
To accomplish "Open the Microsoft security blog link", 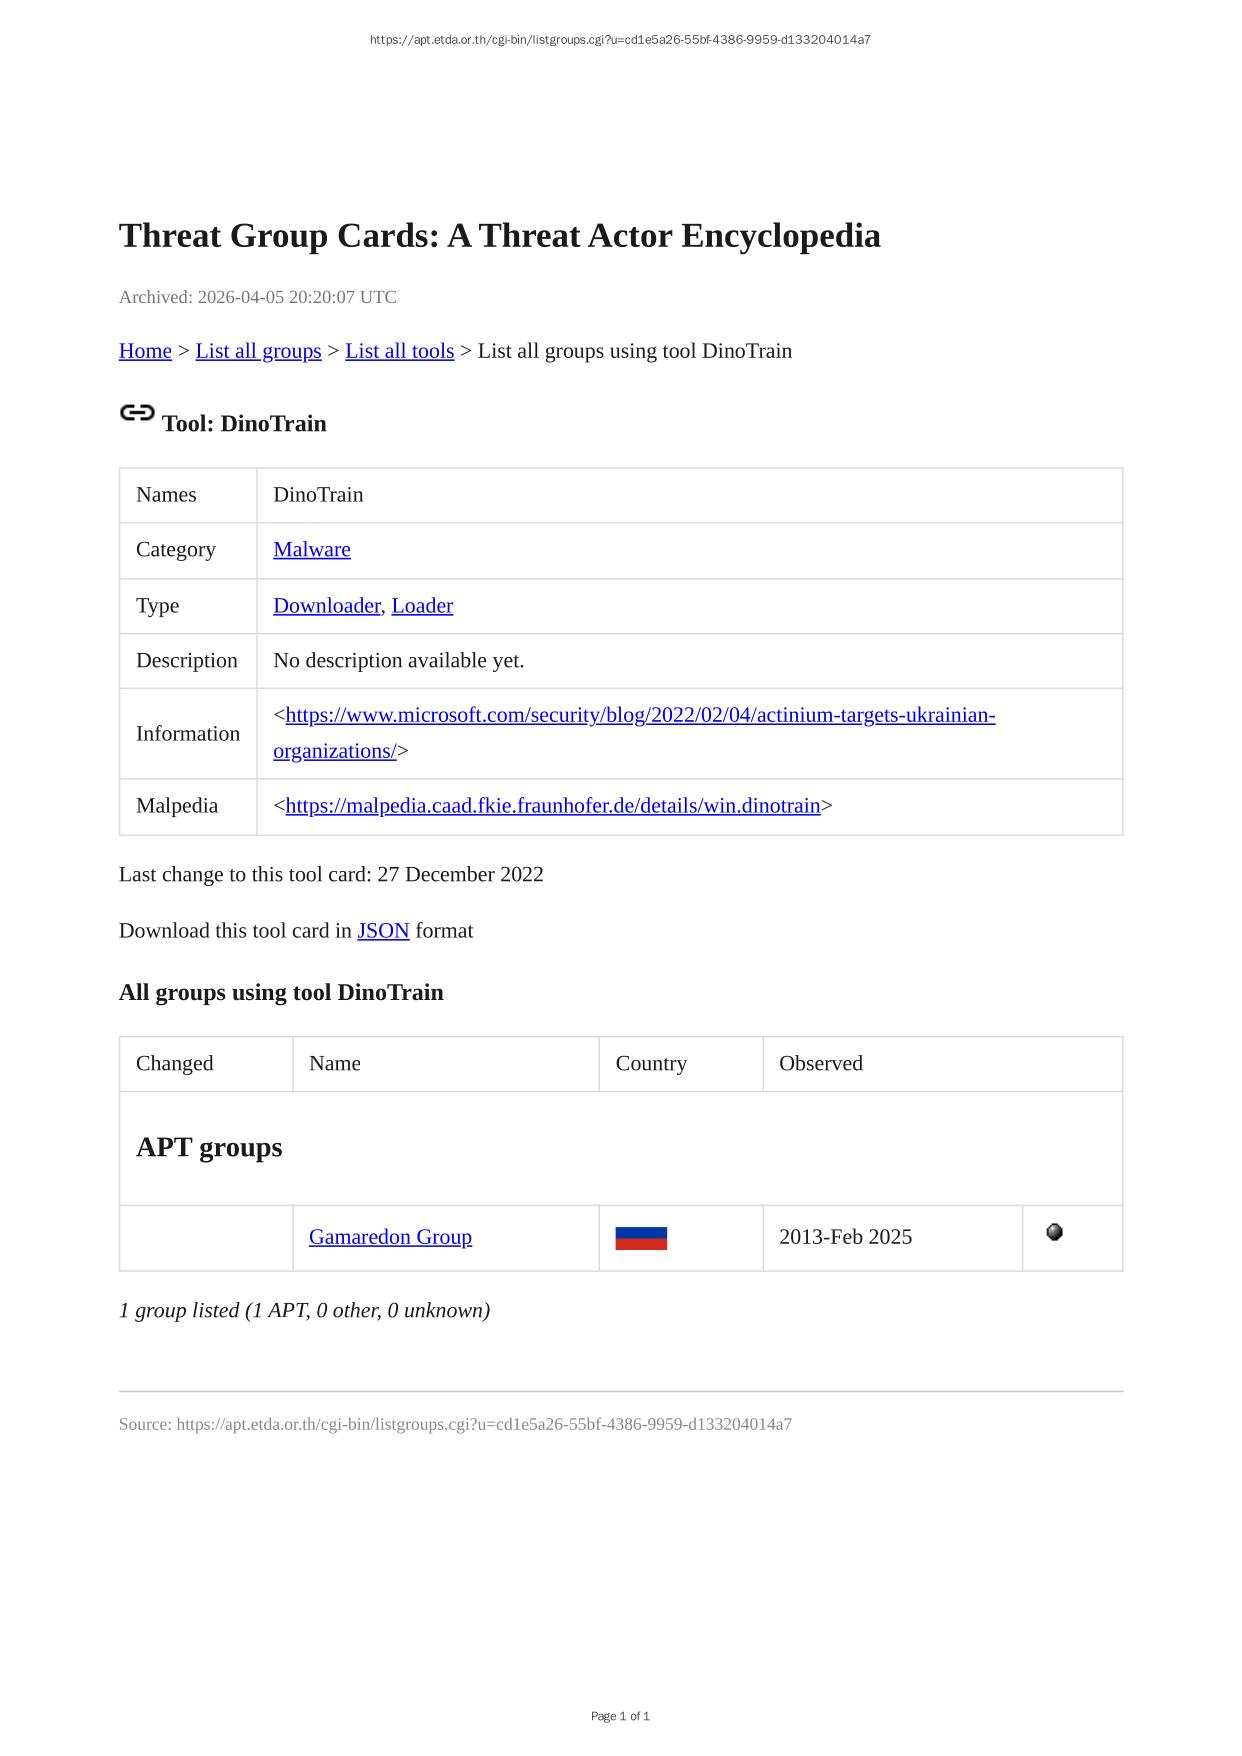I will pyautogui.click(x=640, y=715).
